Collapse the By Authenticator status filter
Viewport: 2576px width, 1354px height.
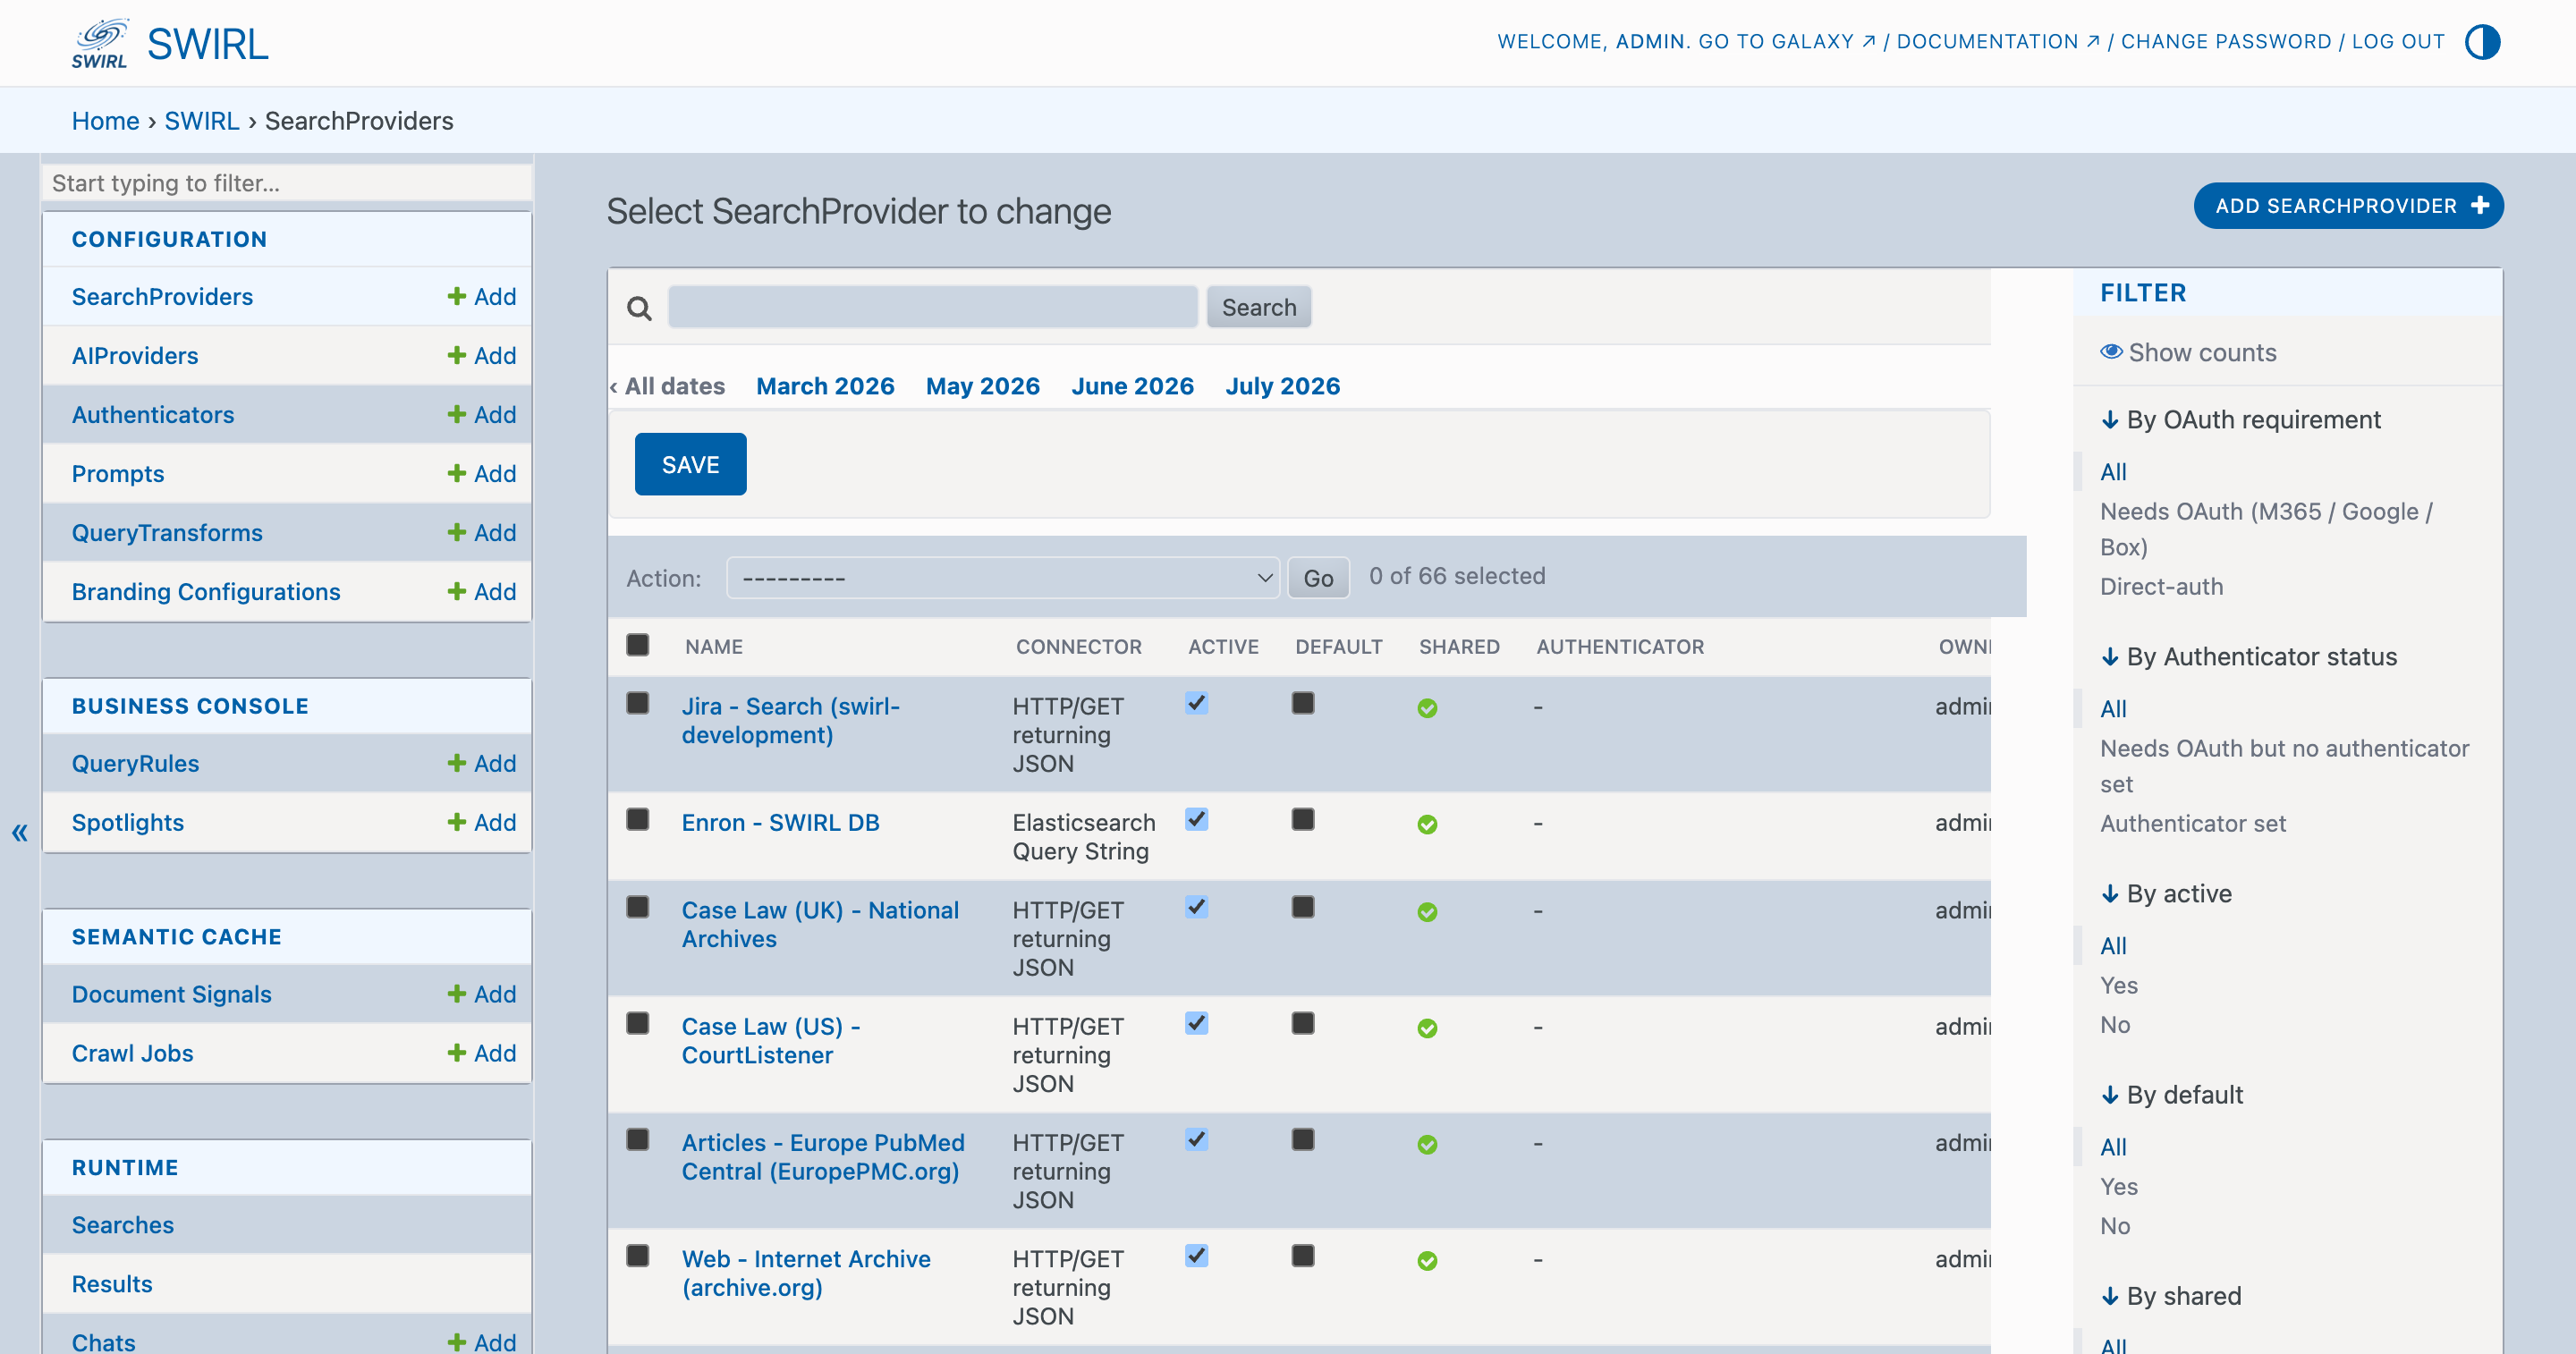pyautogui.click(x=2248, y=657)
